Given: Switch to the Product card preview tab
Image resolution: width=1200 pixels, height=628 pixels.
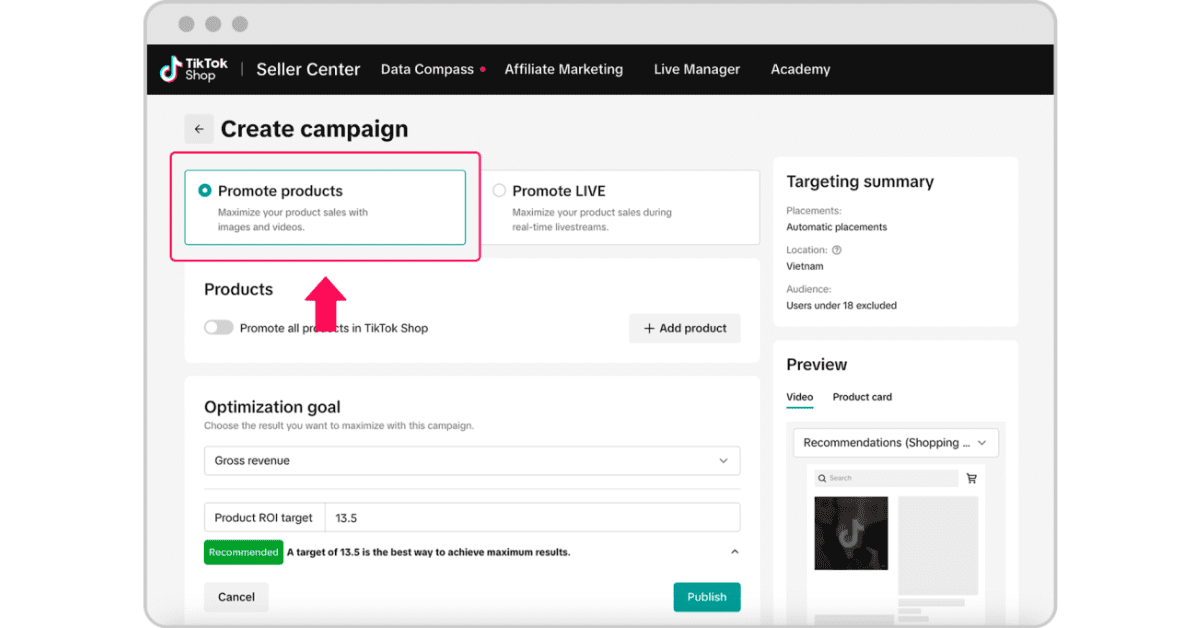Looking at the screenshot, I should tap(862, 397).
